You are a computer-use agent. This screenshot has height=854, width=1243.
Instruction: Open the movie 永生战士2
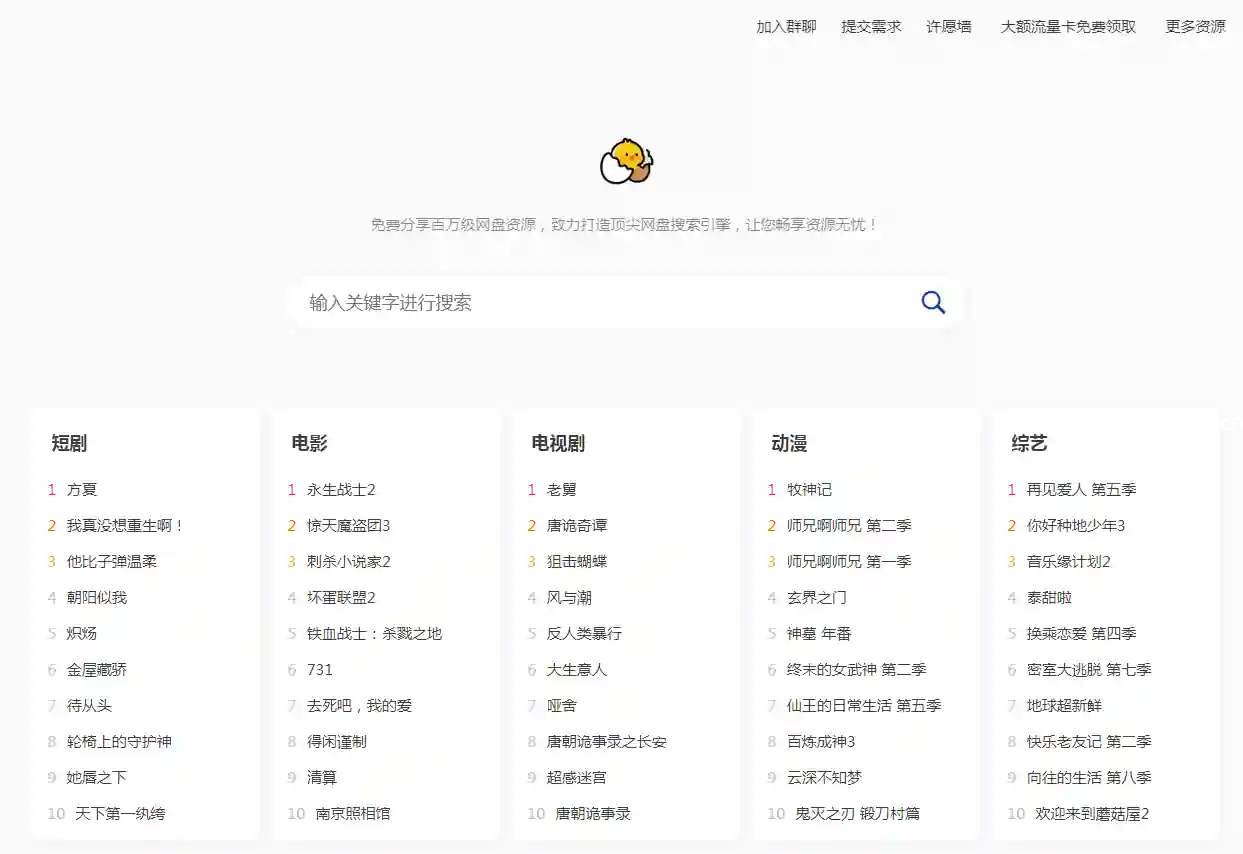pyautogui.click(x=341, y=490)
